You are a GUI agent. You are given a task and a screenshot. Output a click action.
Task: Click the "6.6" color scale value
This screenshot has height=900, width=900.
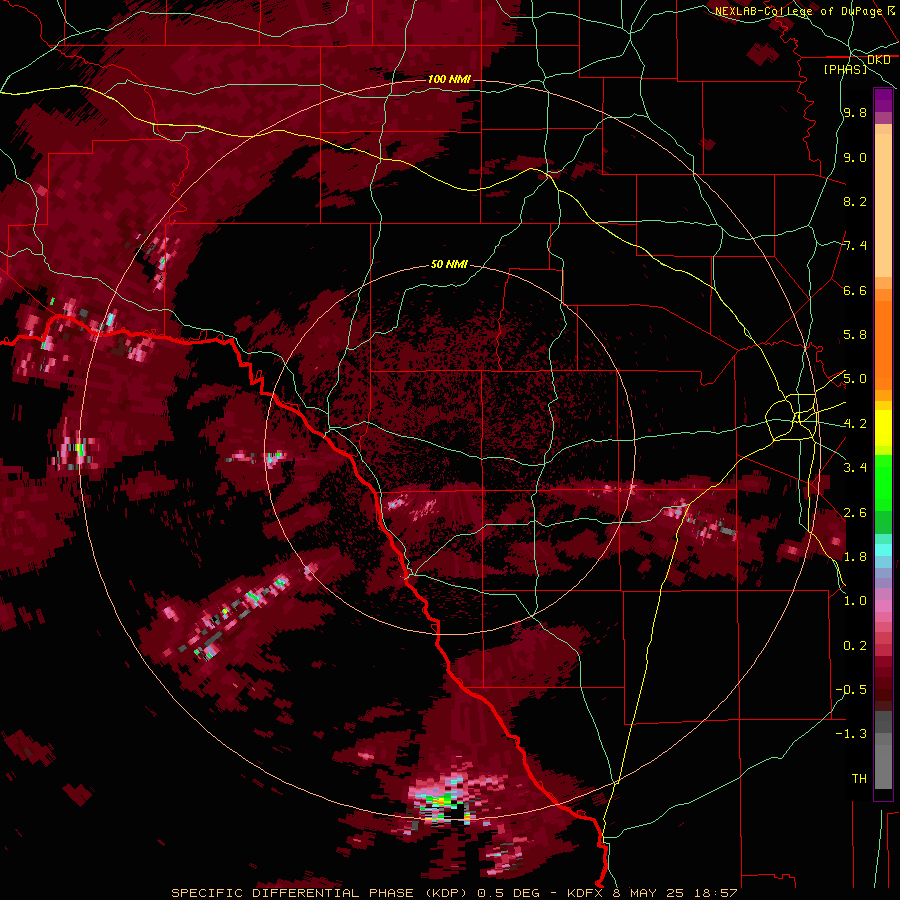(855, 290)
